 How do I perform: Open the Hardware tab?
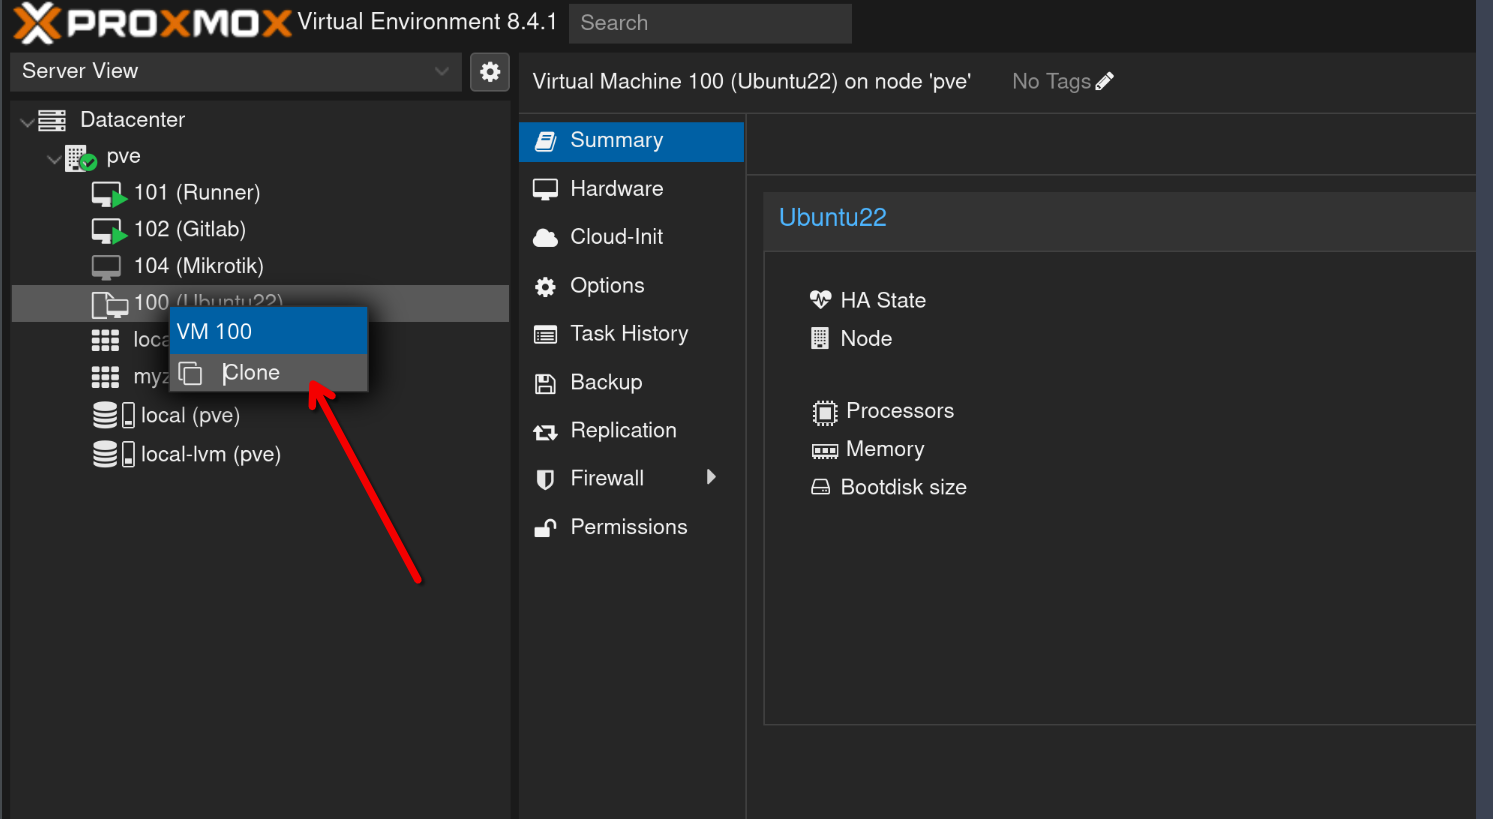(x=631, y=189)
